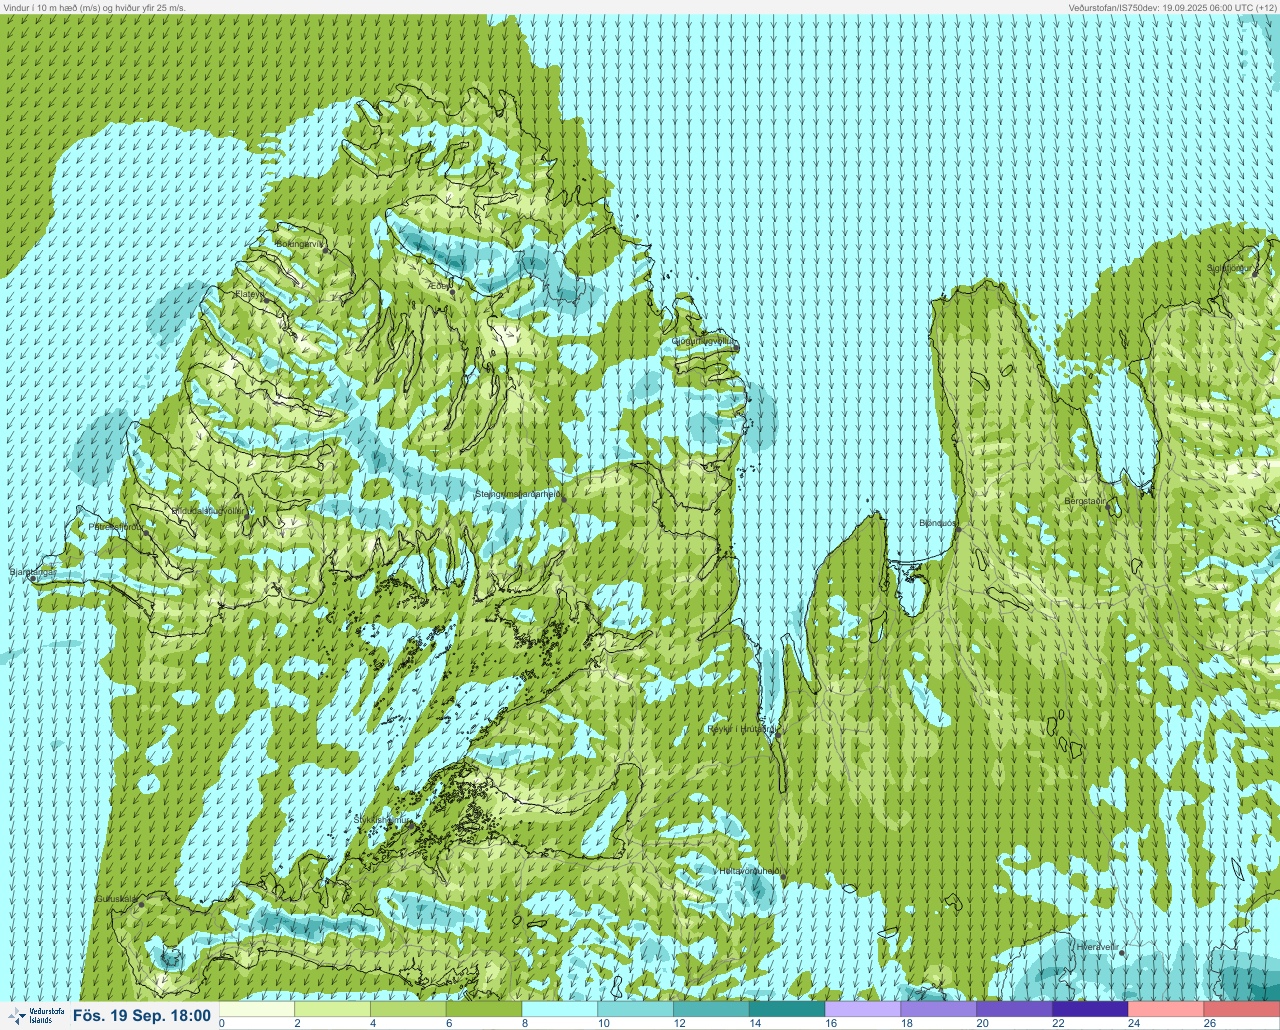1280x1030 pixels.
Task: Click the 0–2 m/s pale yellow legend swatch
Action: click(x=256, y=1009)
